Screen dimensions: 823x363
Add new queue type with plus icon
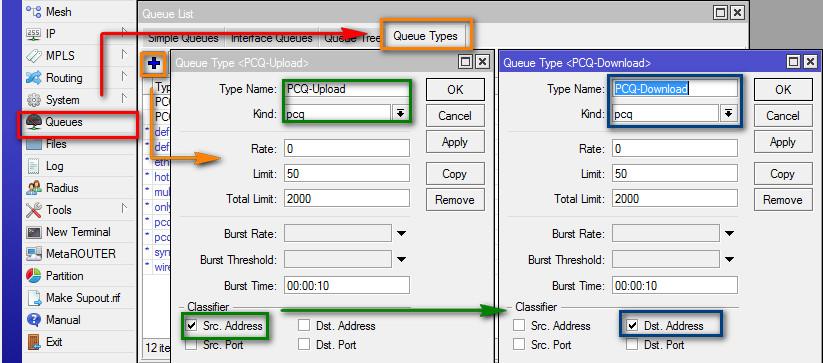pos(154,64)
